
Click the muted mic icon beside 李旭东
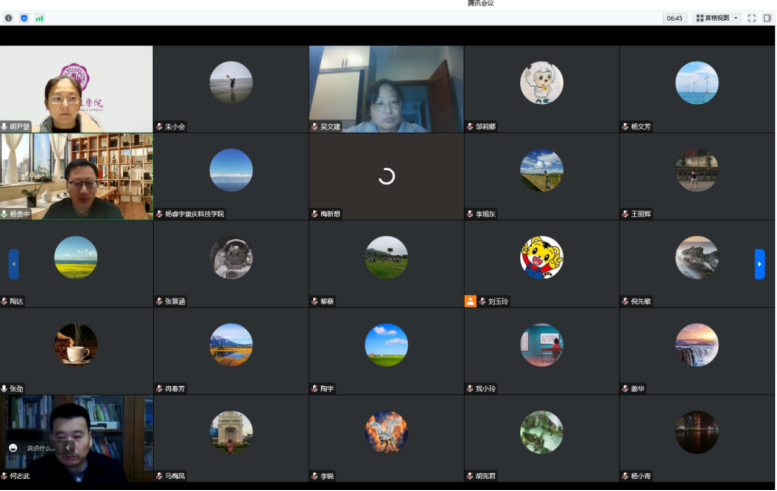coord(470,214)
